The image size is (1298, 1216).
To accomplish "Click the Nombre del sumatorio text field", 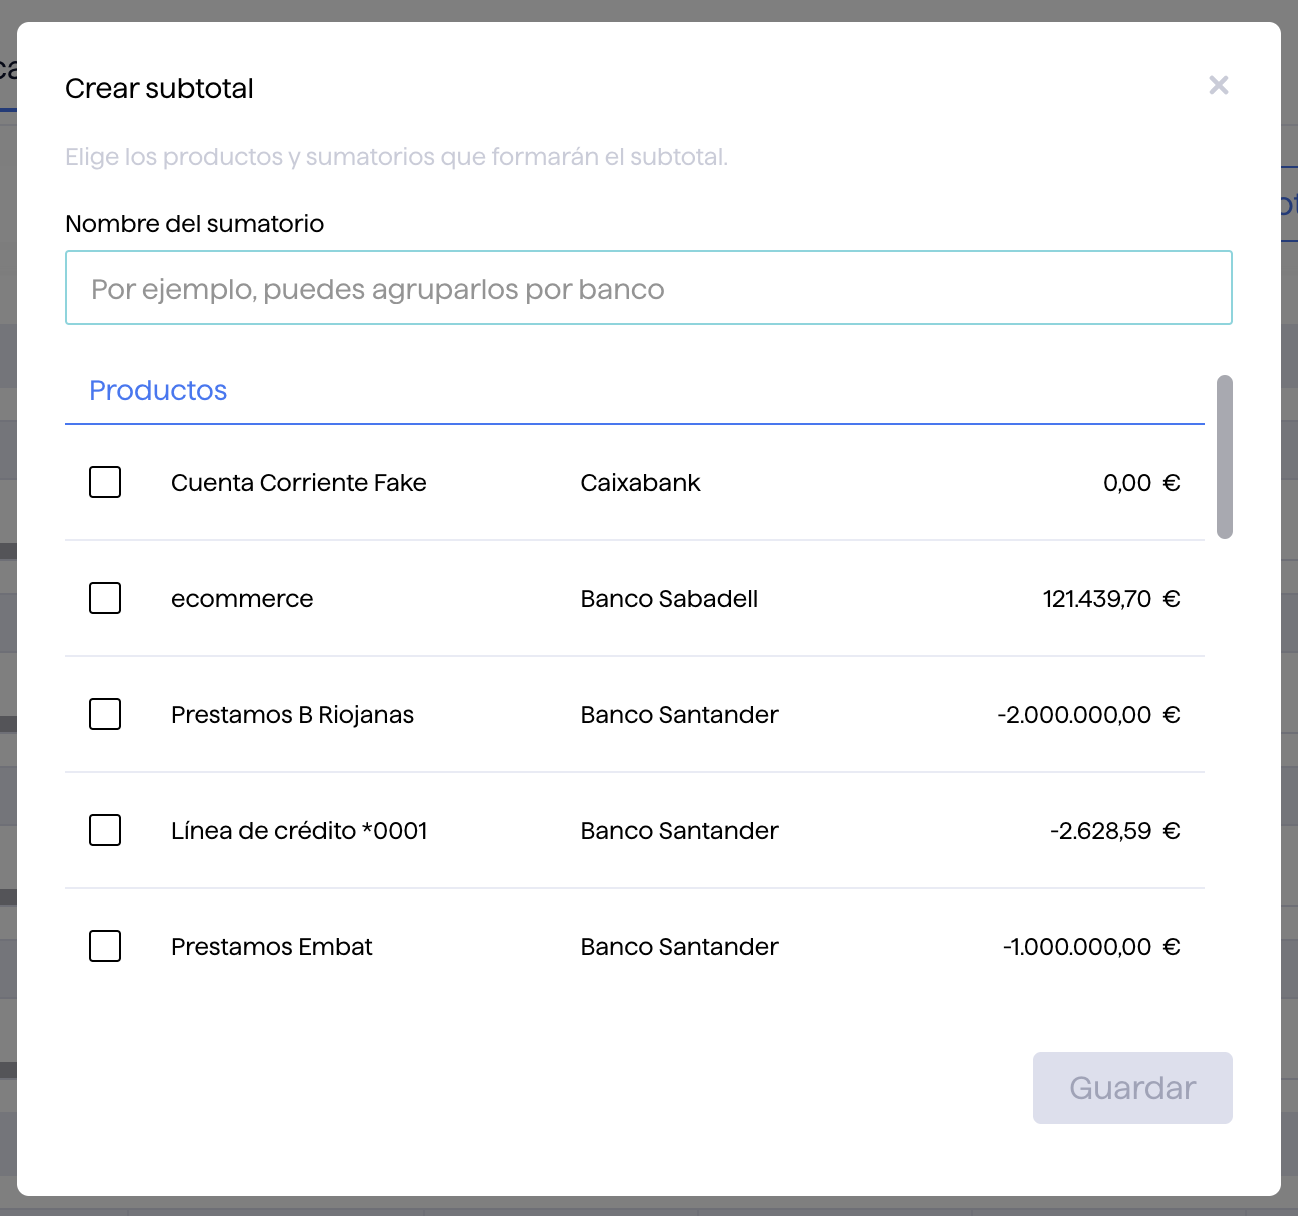I will [648, 288].
